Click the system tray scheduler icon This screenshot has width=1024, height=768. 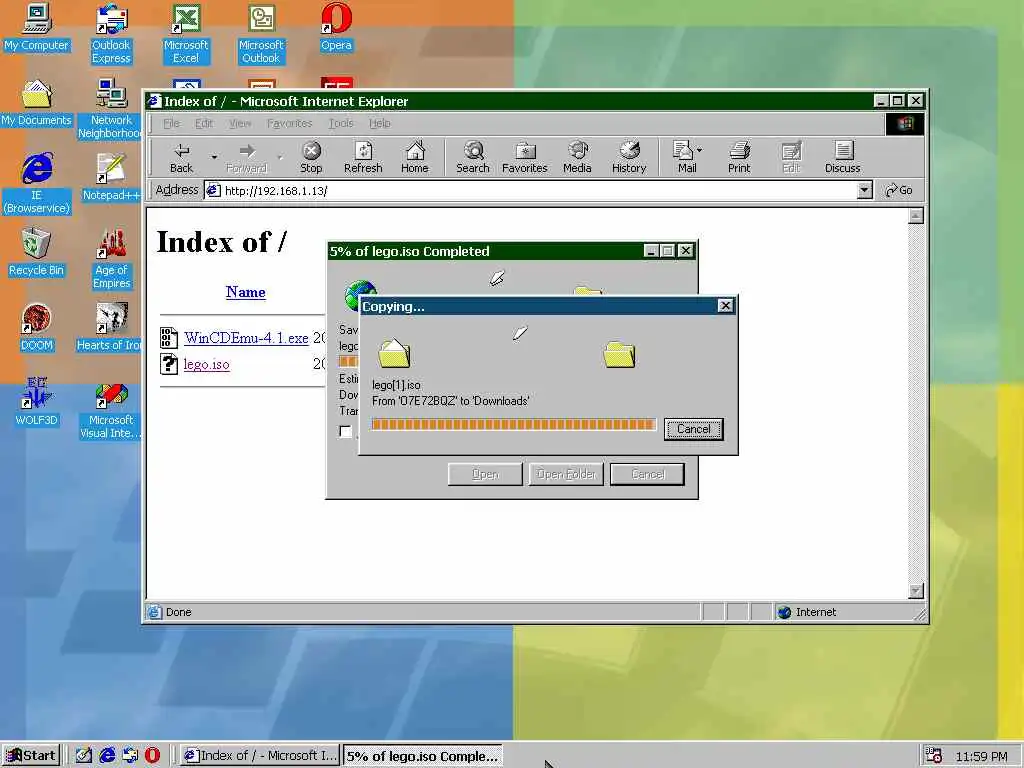[x=933, y=756]
